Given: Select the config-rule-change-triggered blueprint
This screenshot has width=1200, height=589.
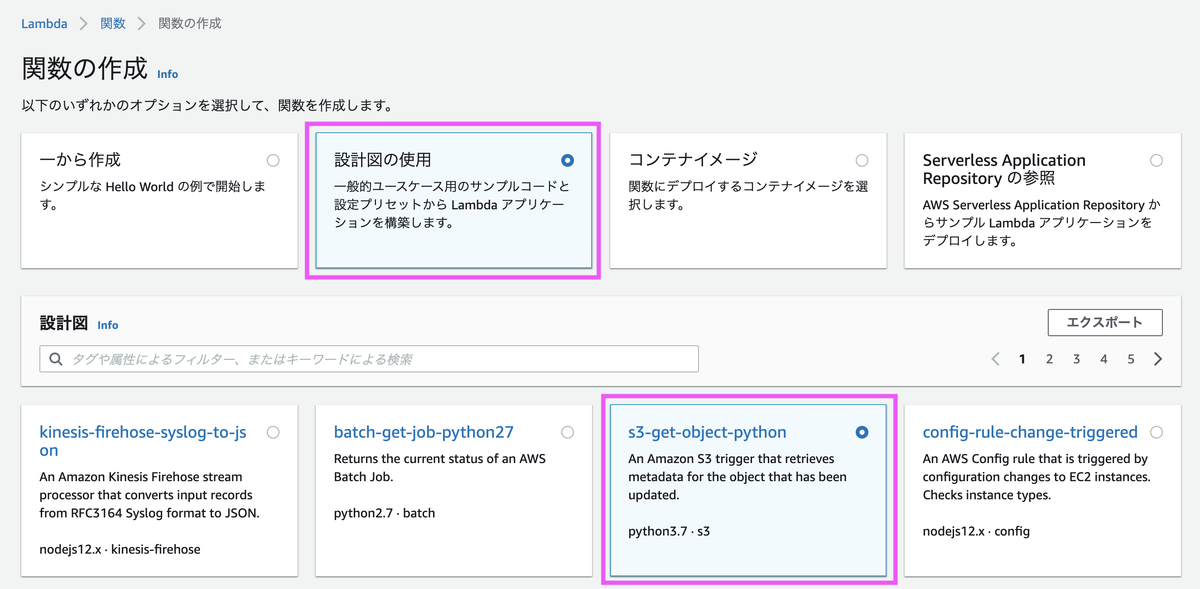Looking at the screenshot, I should pos(1156,431).
